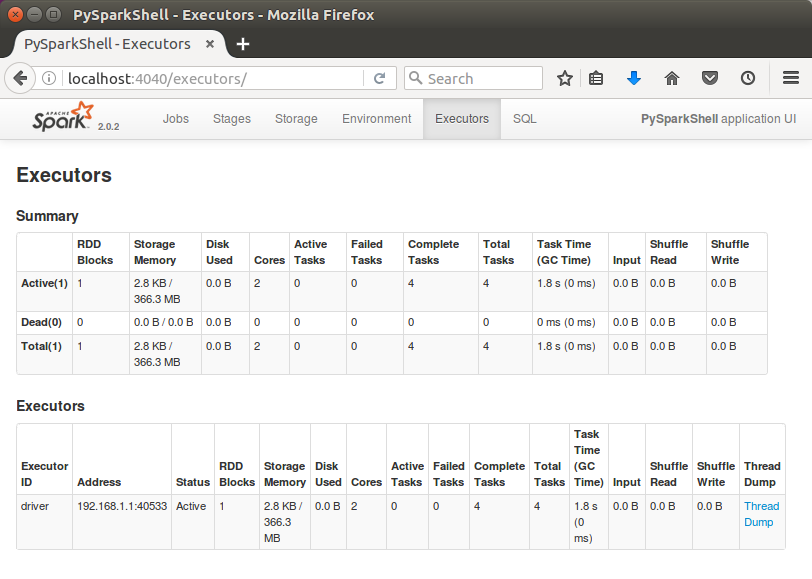The width and height of the screenshot is (812, 579).
Task: Bookmark this page with the star icon
Action: [x=564, y=79]
